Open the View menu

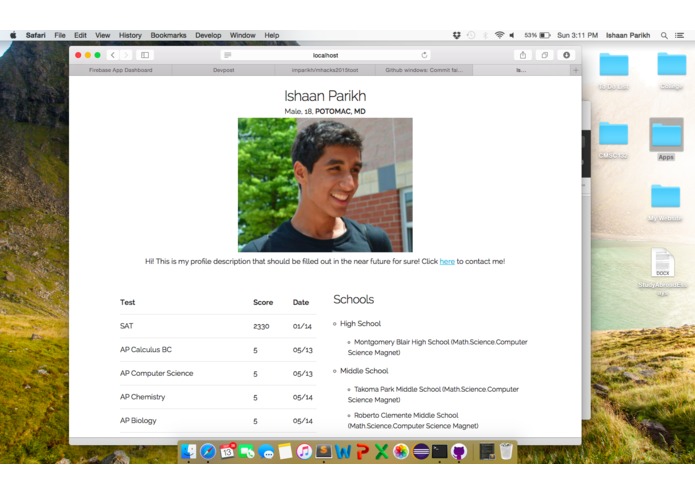click(102, 35)
